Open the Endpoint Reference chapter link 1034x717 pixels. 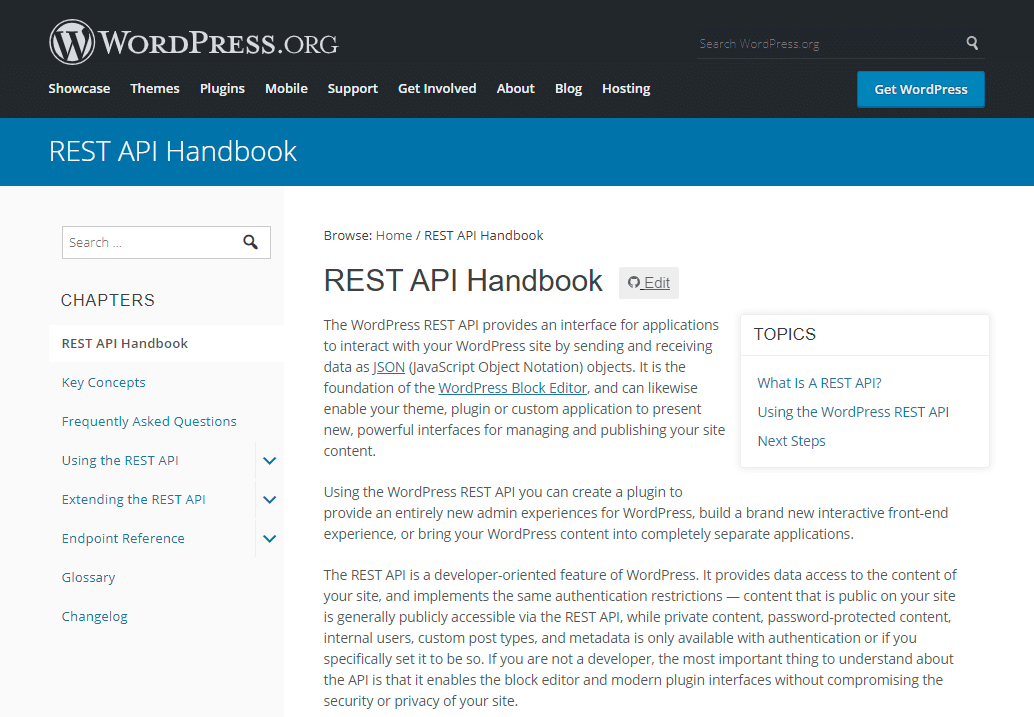tap(123, 538)
